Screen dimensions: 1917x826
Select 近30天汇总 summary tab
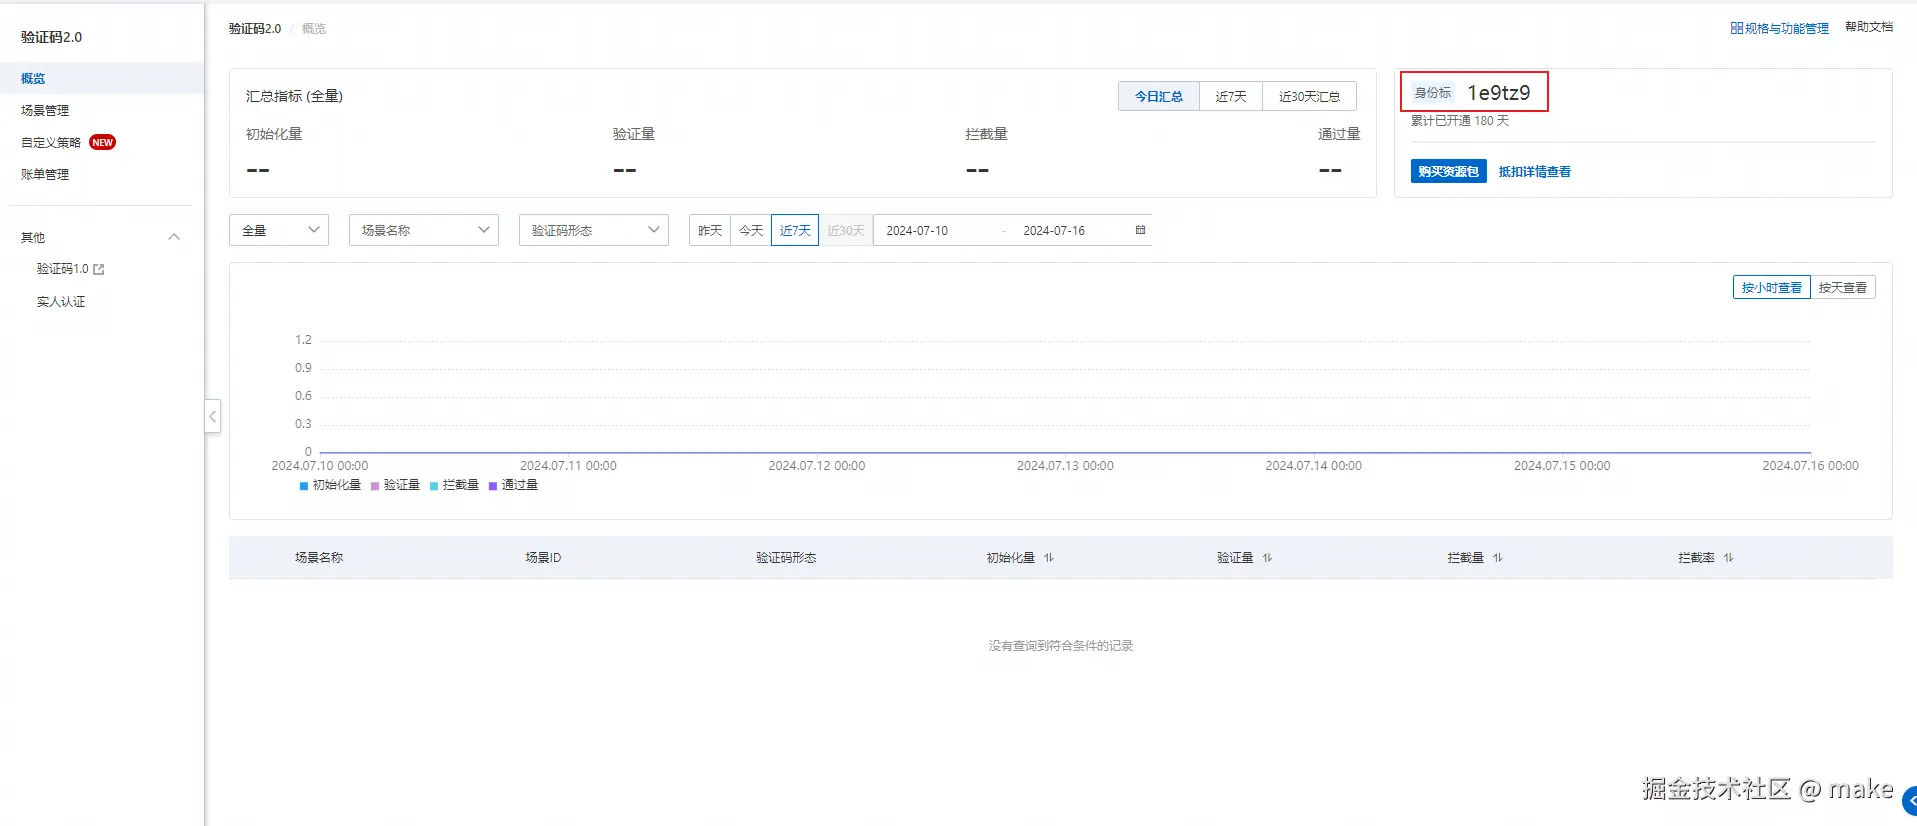[x=1309, y=96]
